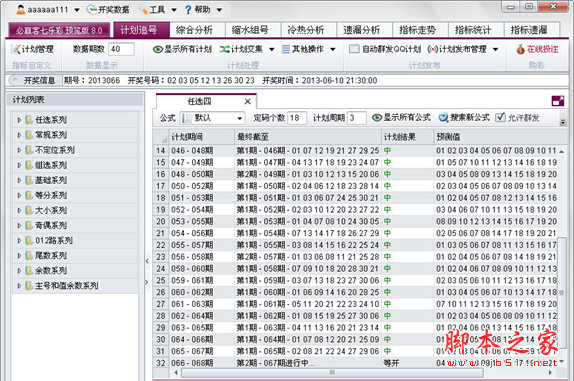Open the aaaaaa111 account dropdown arrow
This screenshot has height=381, width=574.
point(77,10)
